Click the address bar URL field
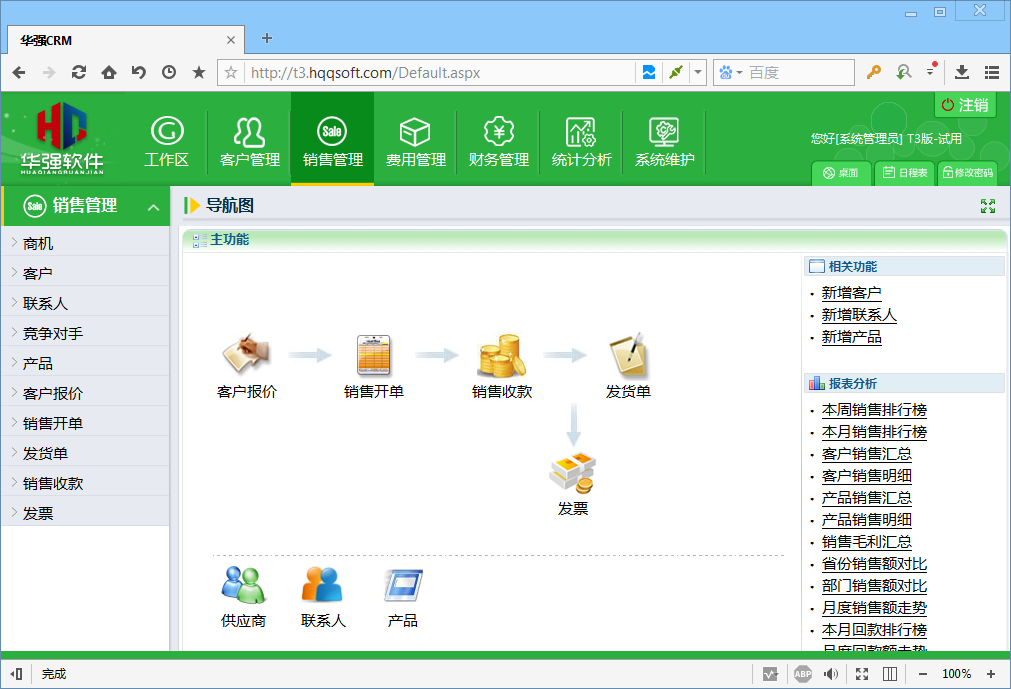The image size is (1011, 689). (440, 73)
